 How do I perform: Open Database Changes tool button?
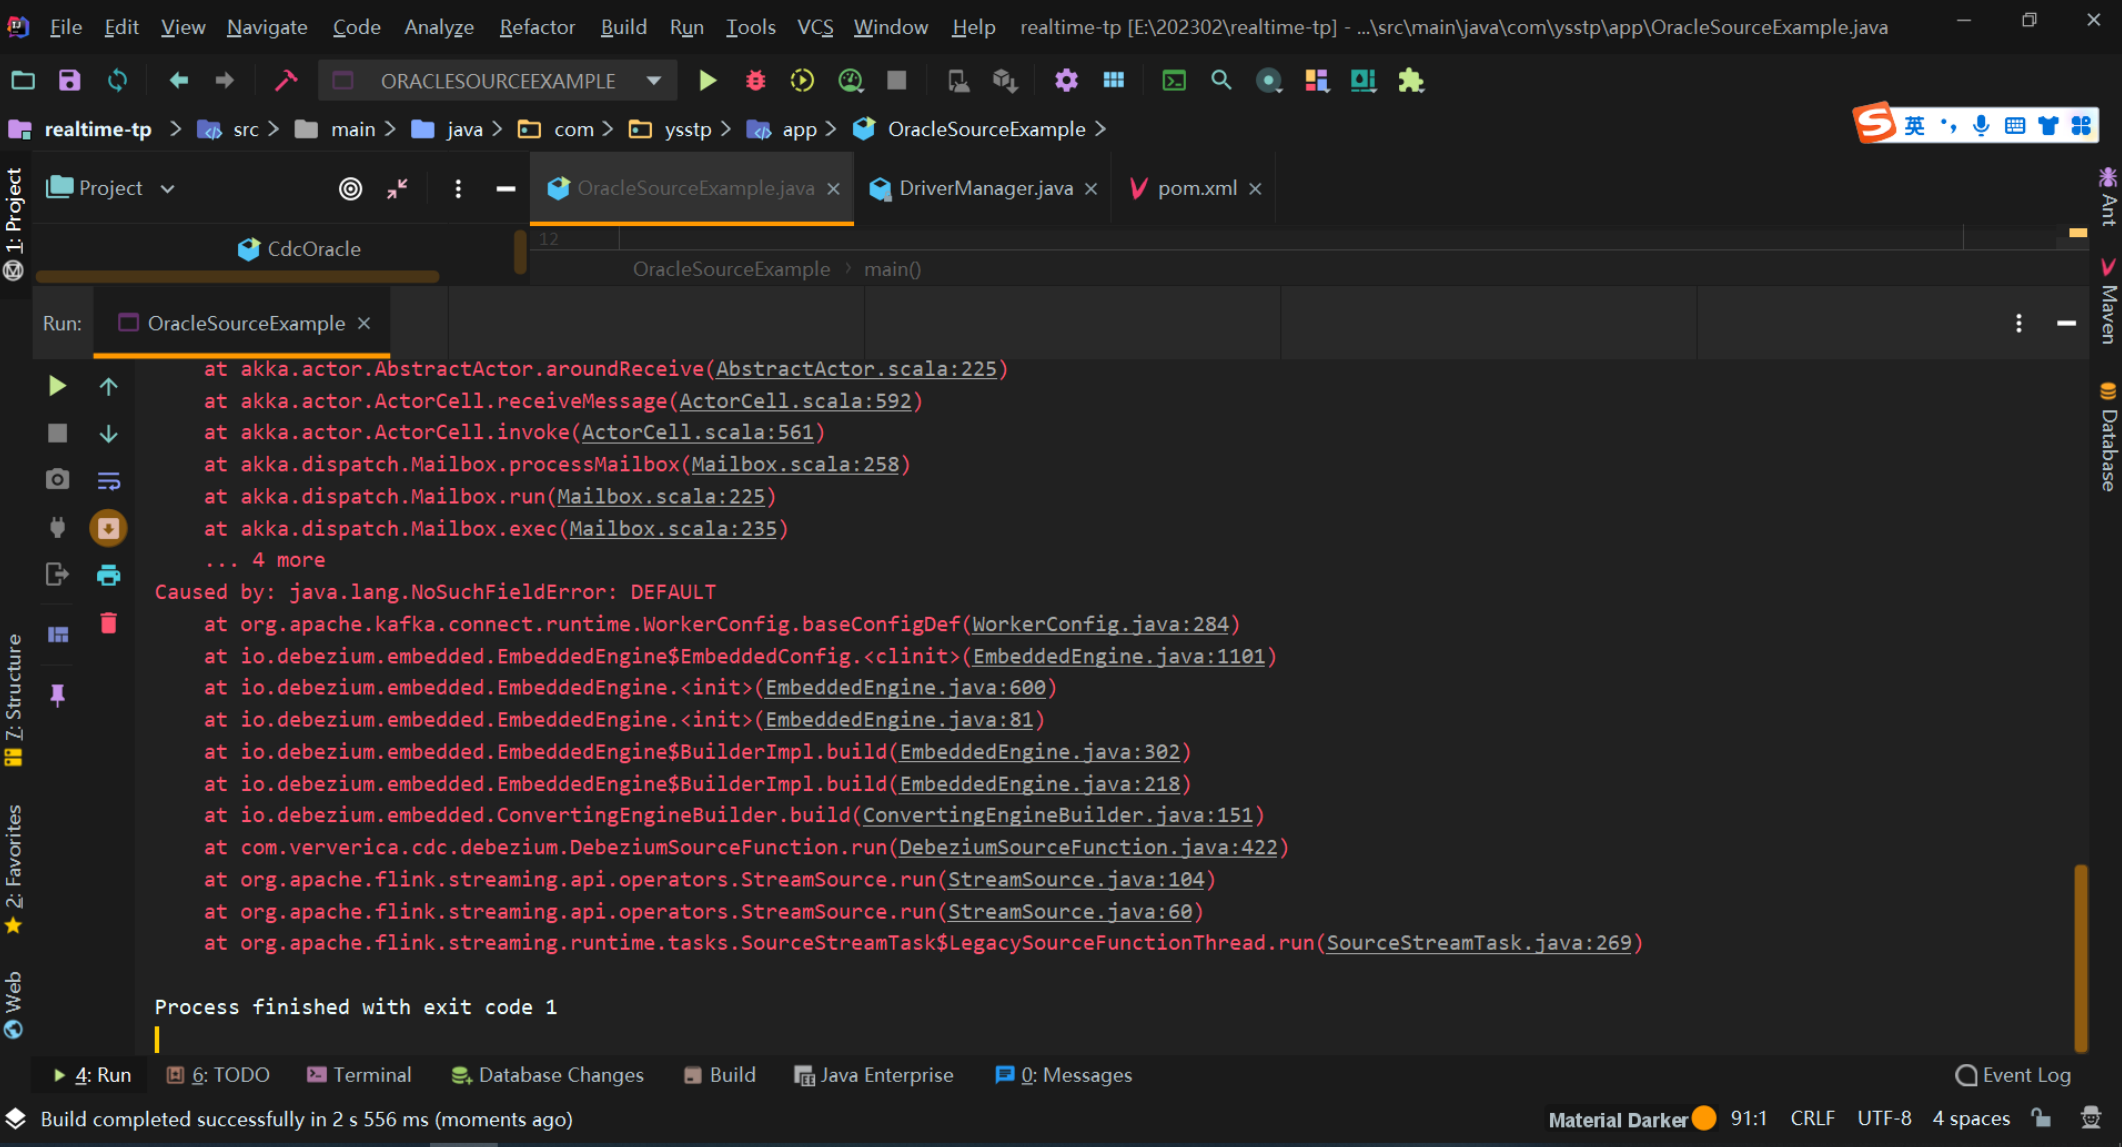[x=547, y=1075]
